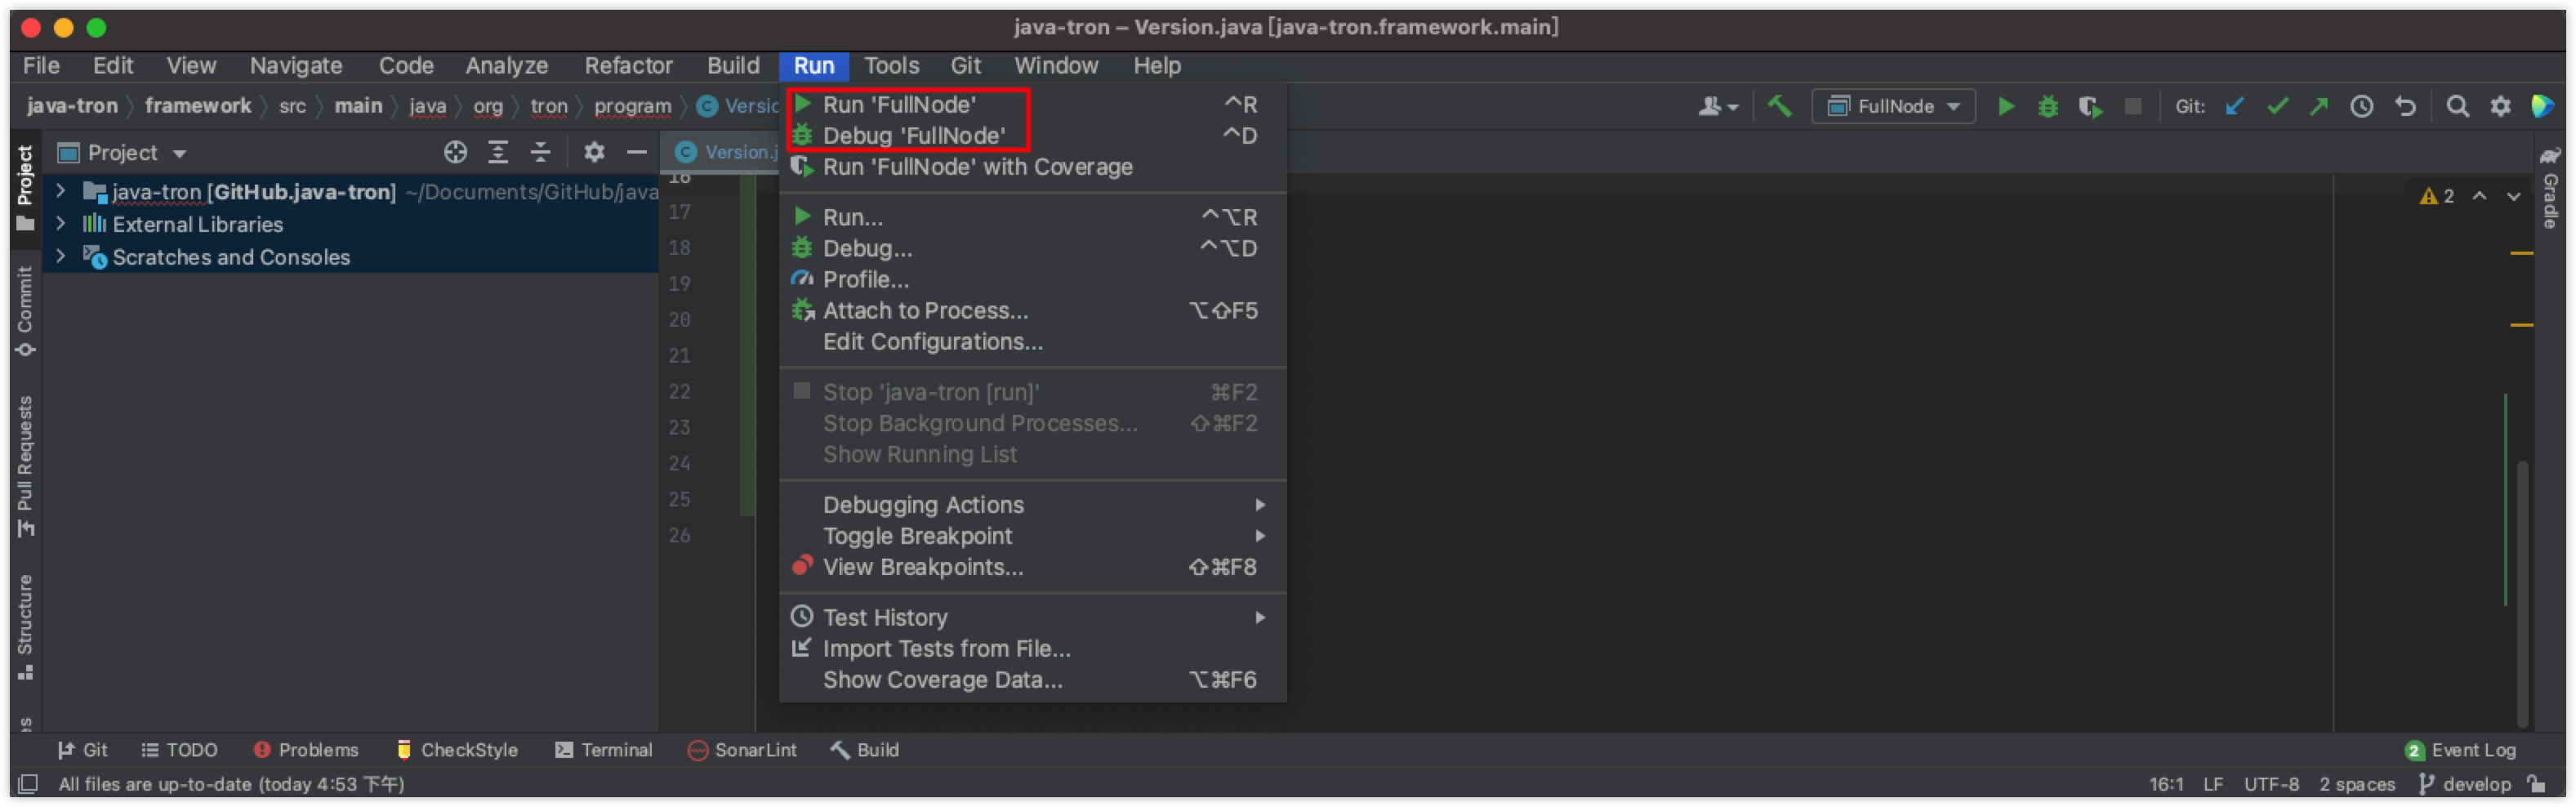This screenshot has width=2576, height=807.
Task: Open the Problems tool window
Action: click(305, 750)
